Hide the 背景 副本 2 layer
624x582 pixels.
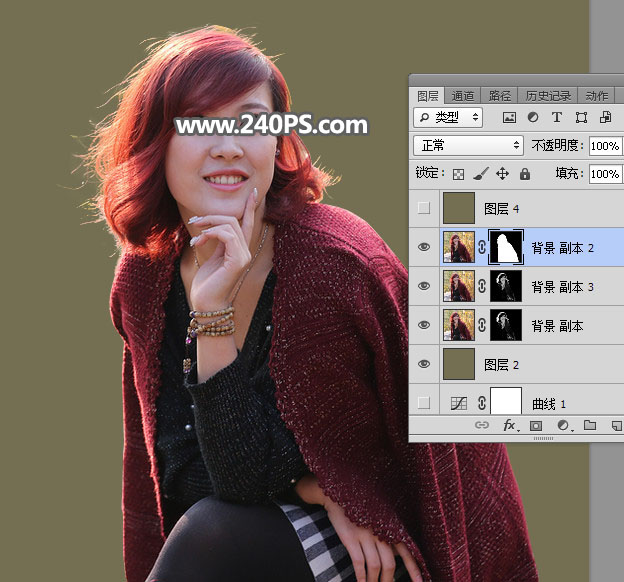click(x=424, y=247)
